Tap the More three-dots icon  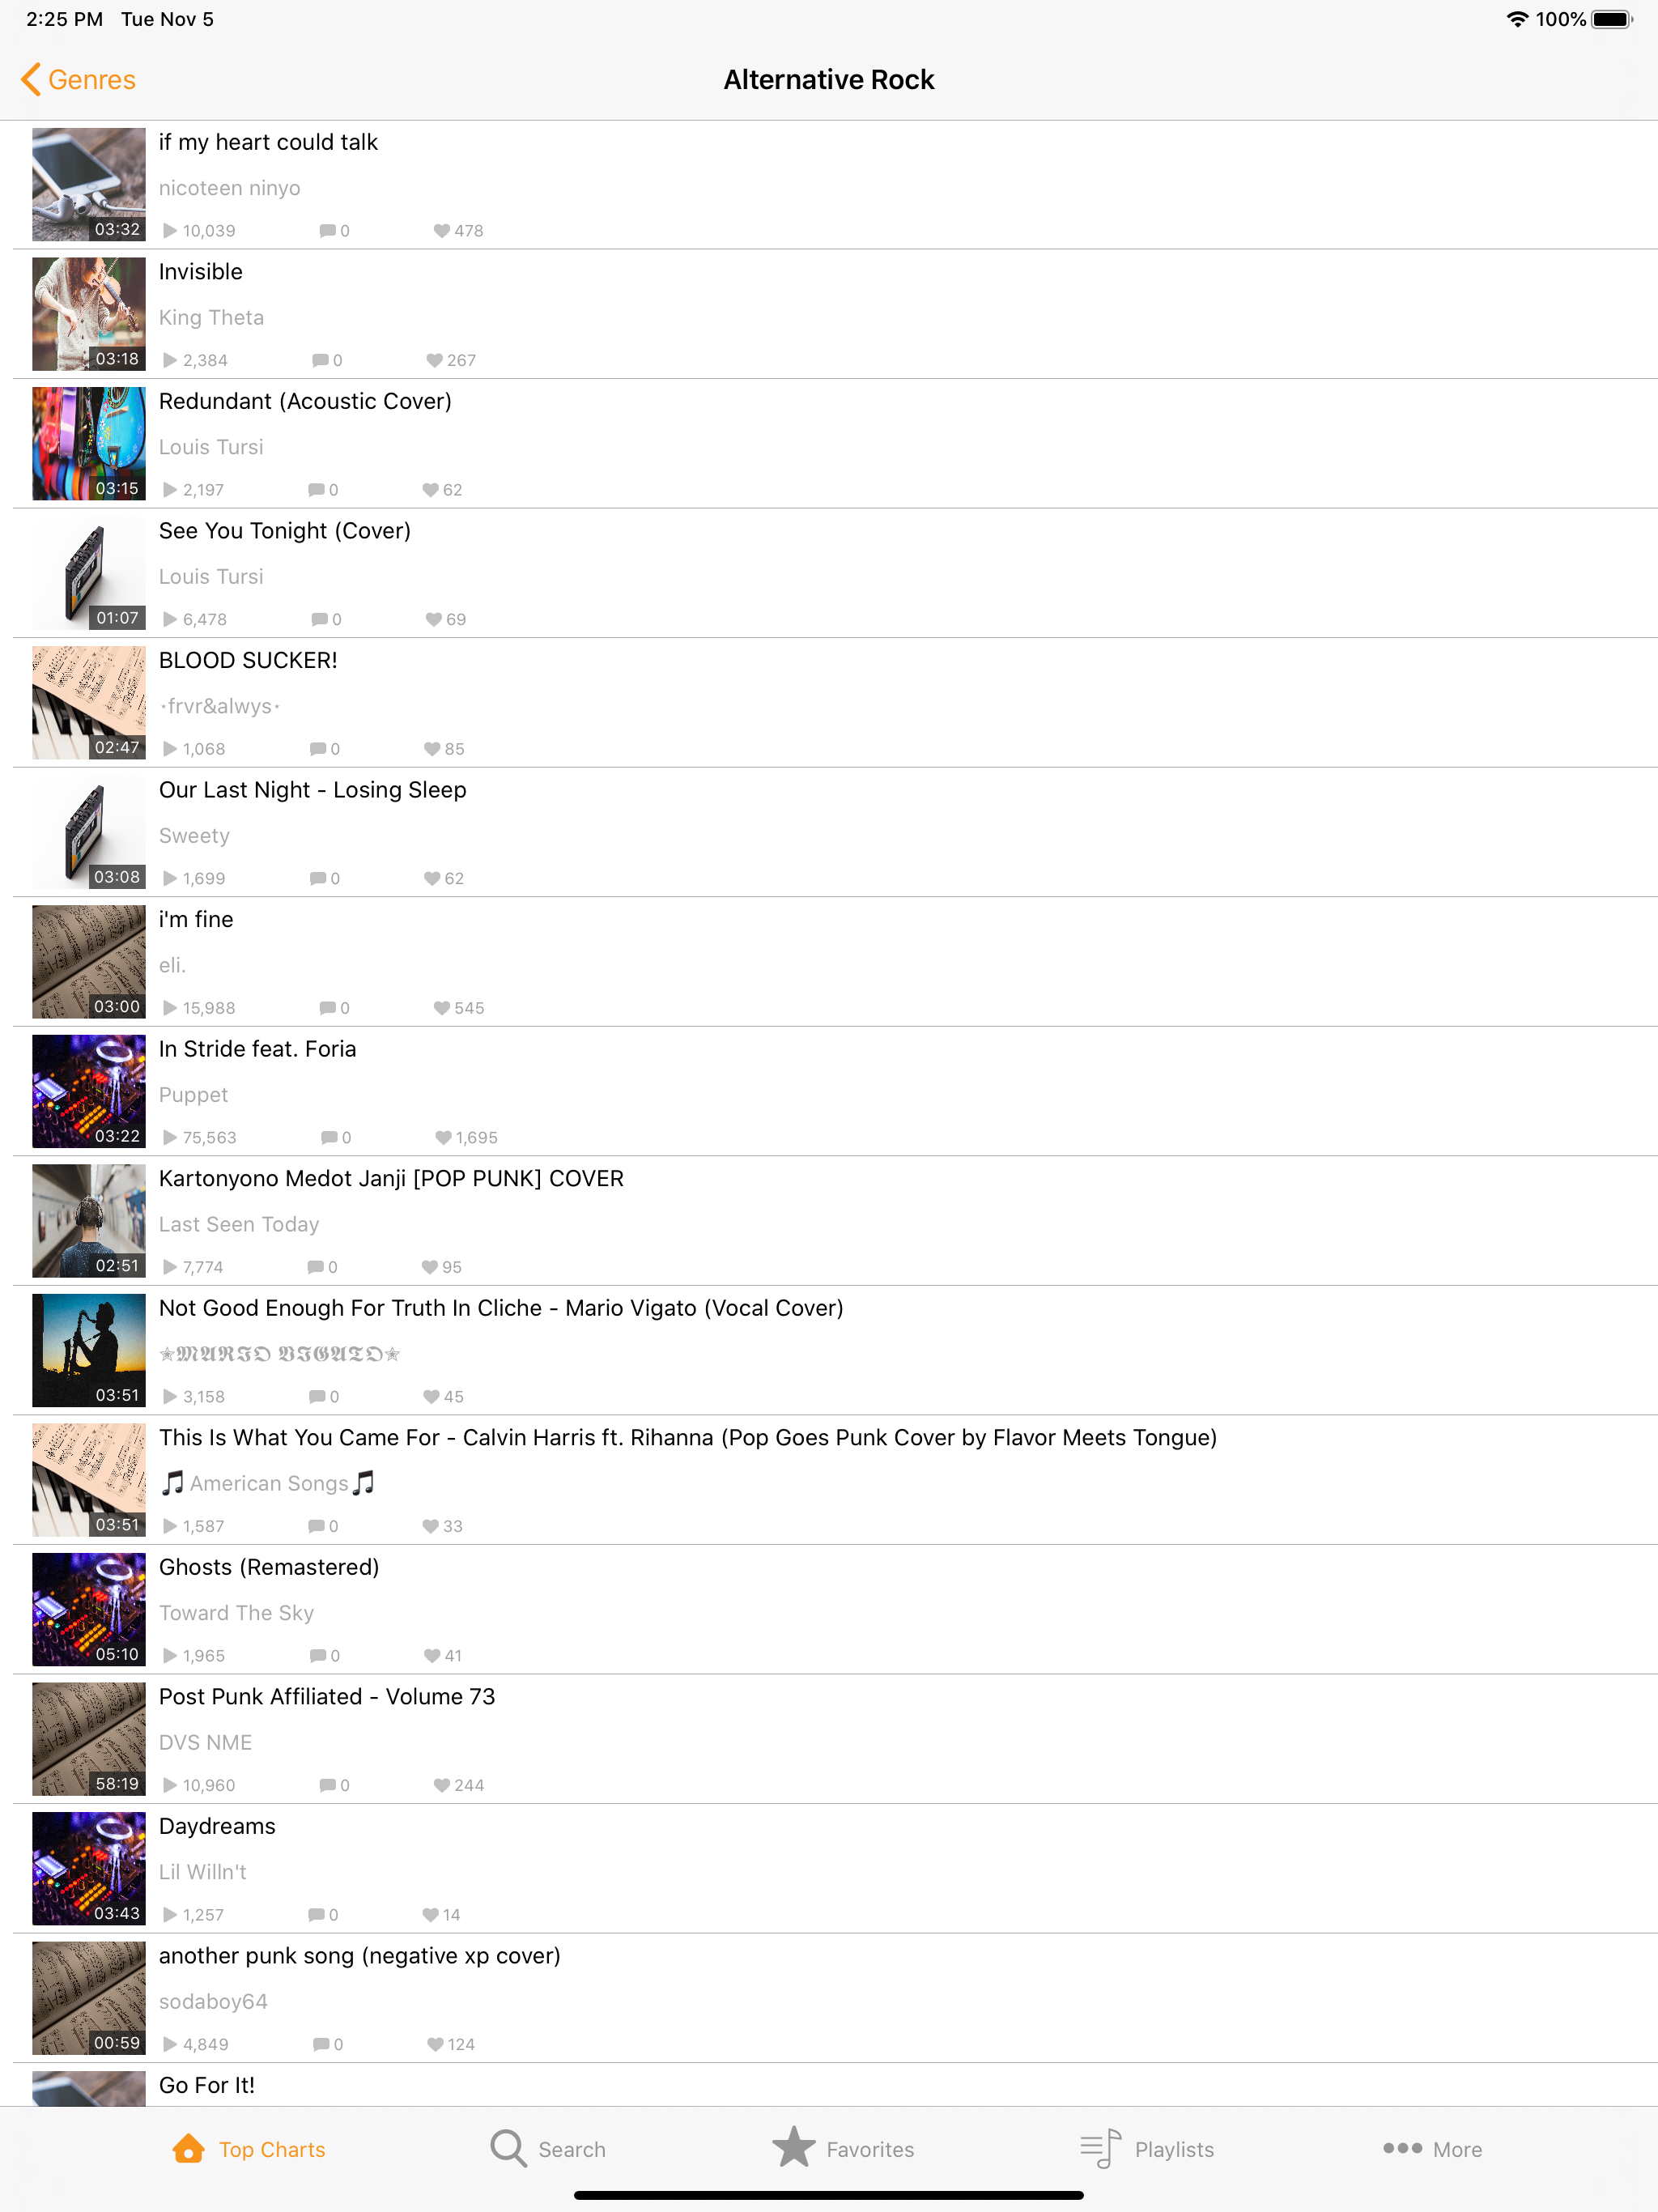pyautogui.click(x=1402, y=2148)
